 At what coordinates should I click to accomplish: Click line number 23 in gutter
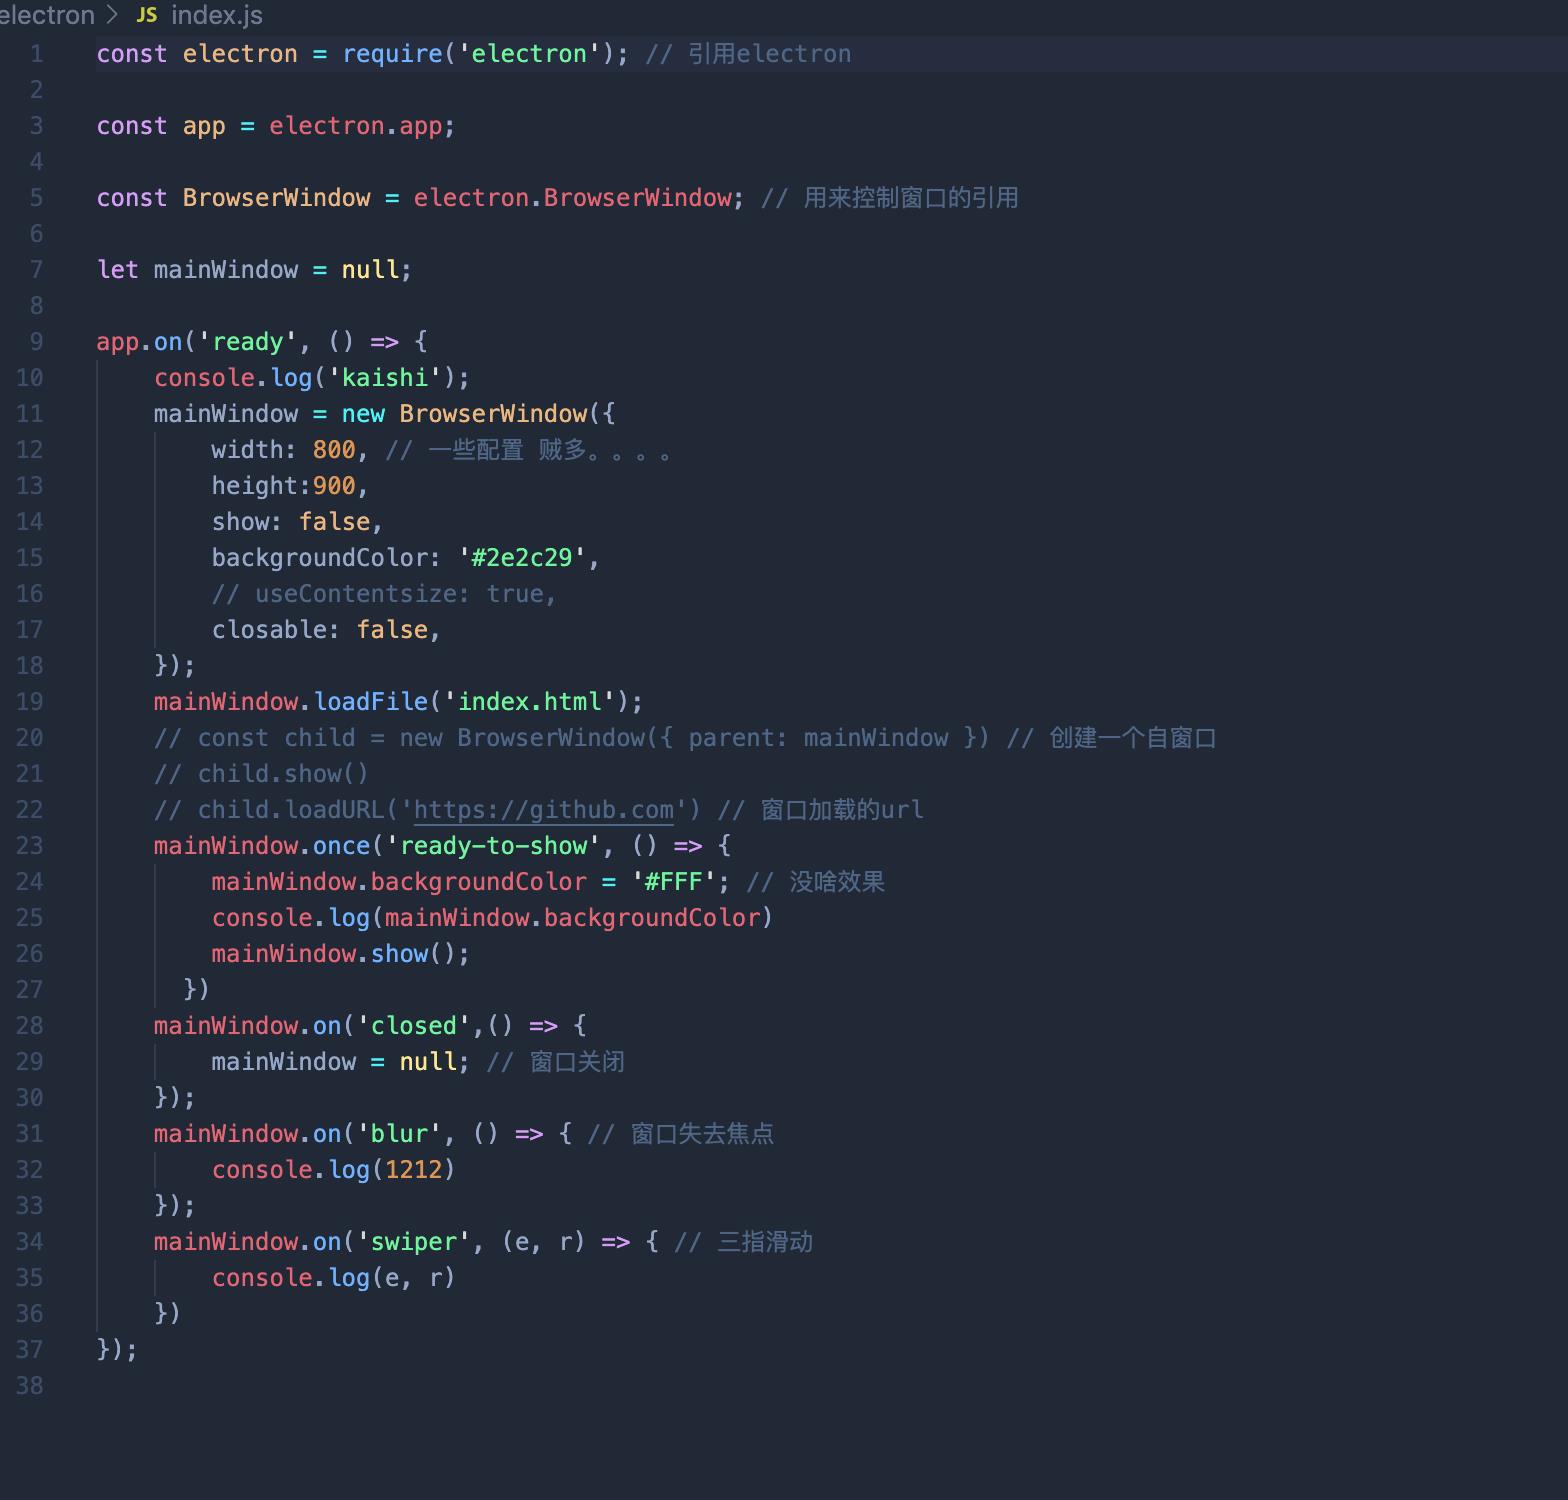(29, 846)
